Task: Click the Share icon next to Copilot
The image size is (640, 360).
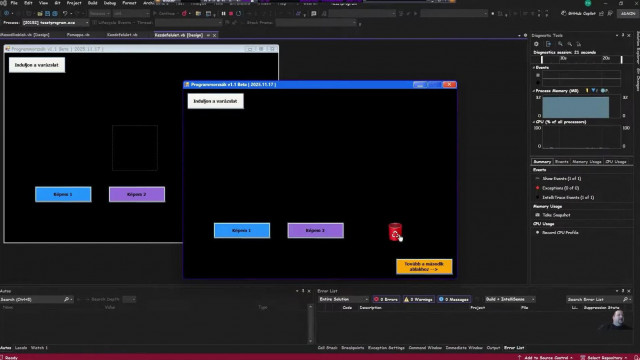Action: click(601, 13)
